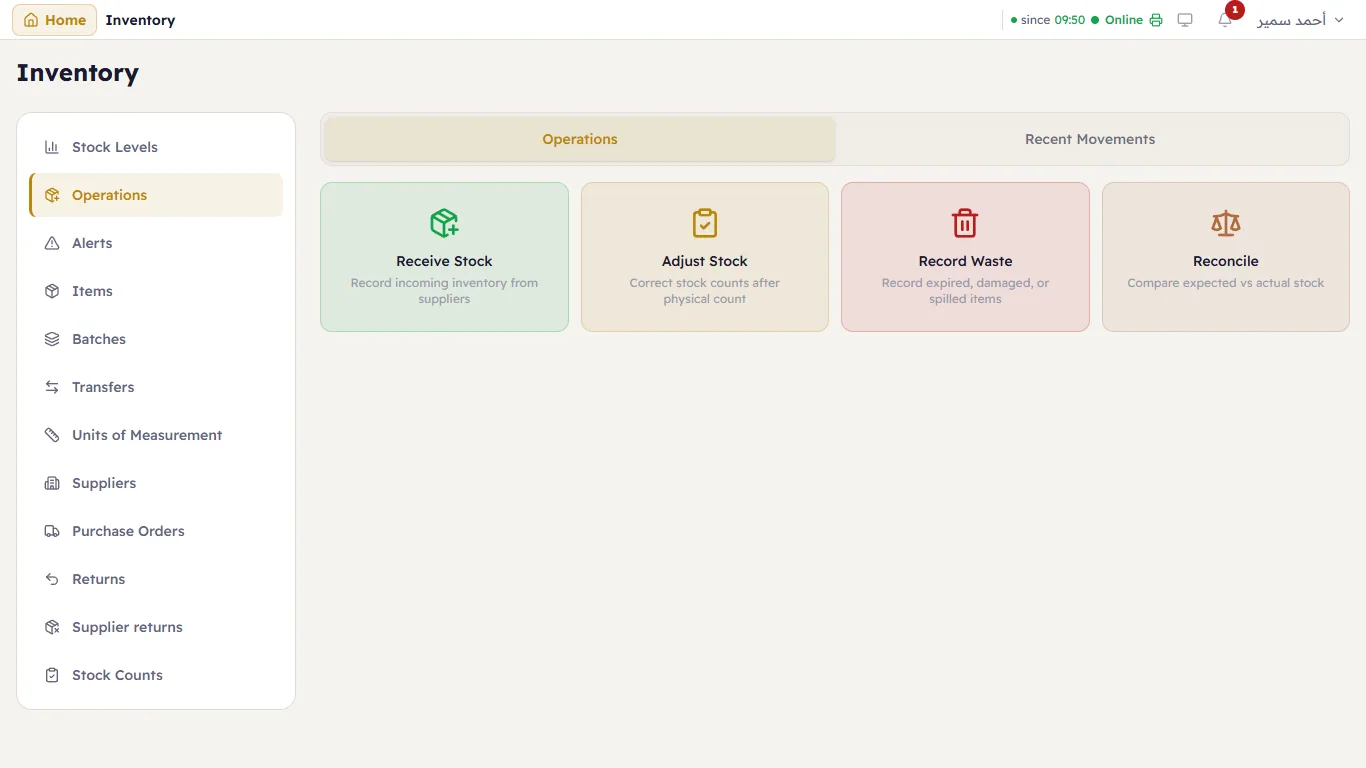Screen dimensions: 1366x768
Task: Click the Items cube icon
Action: 52,291
